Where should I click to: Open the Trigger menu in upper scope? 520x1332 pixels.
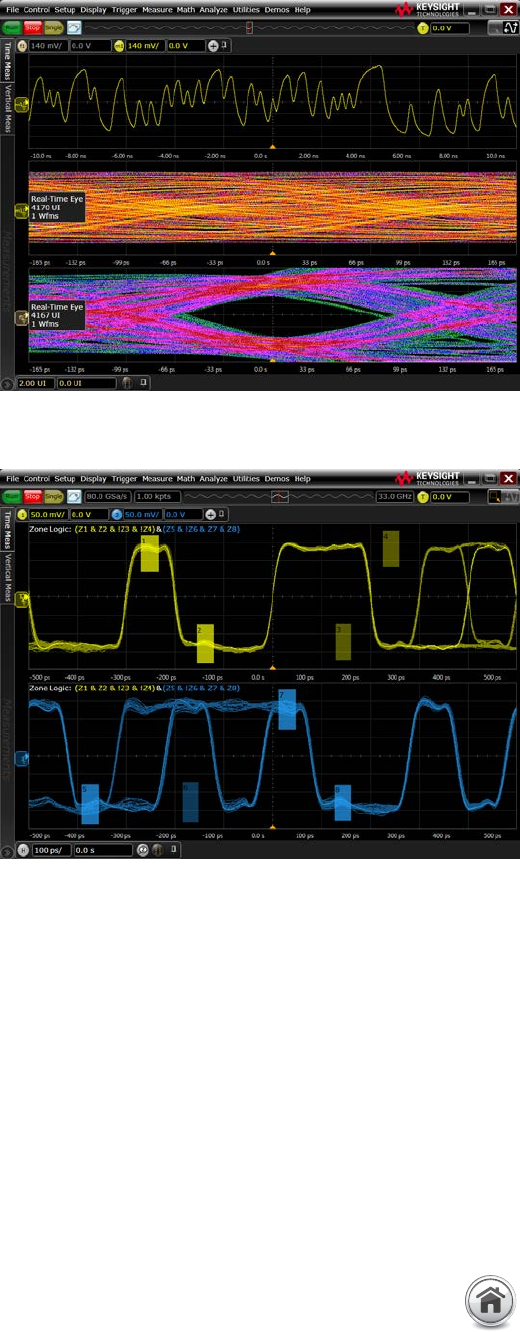point(124,10)
